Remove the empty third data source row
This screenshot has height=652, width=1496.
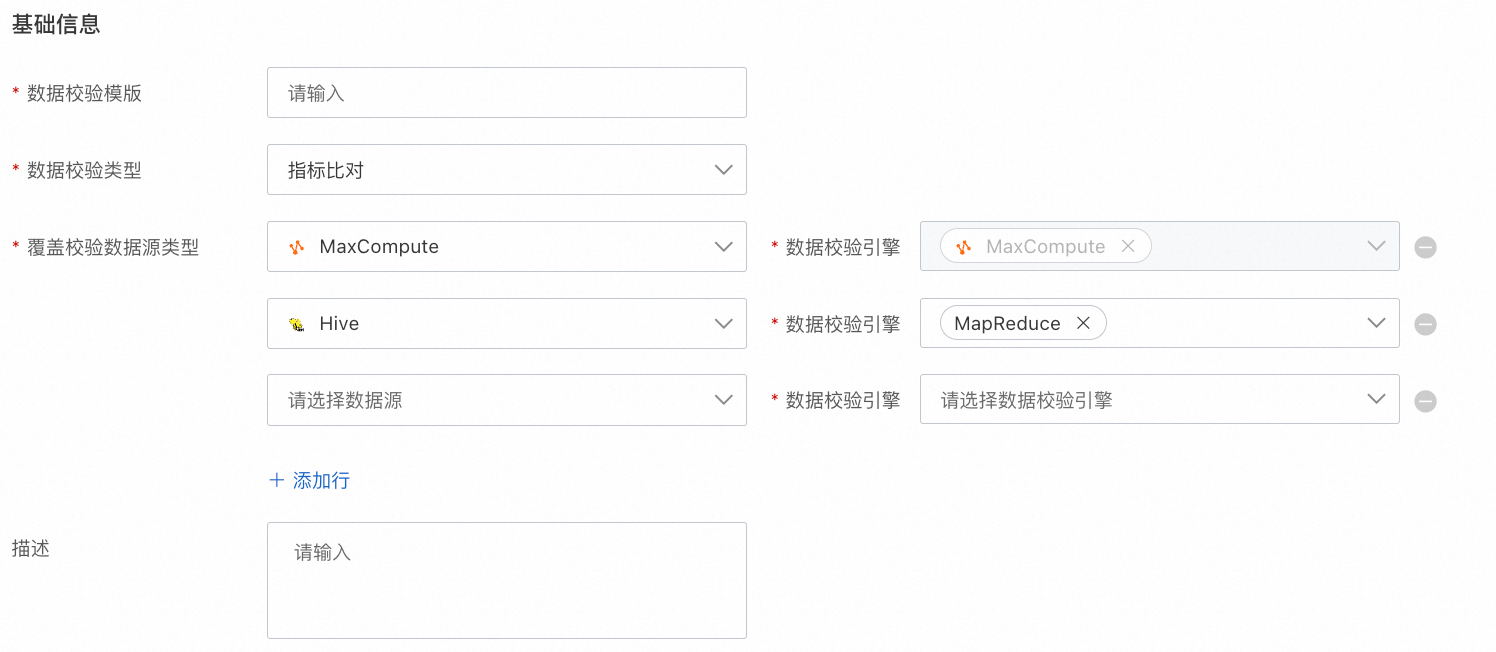(1425, 401)
